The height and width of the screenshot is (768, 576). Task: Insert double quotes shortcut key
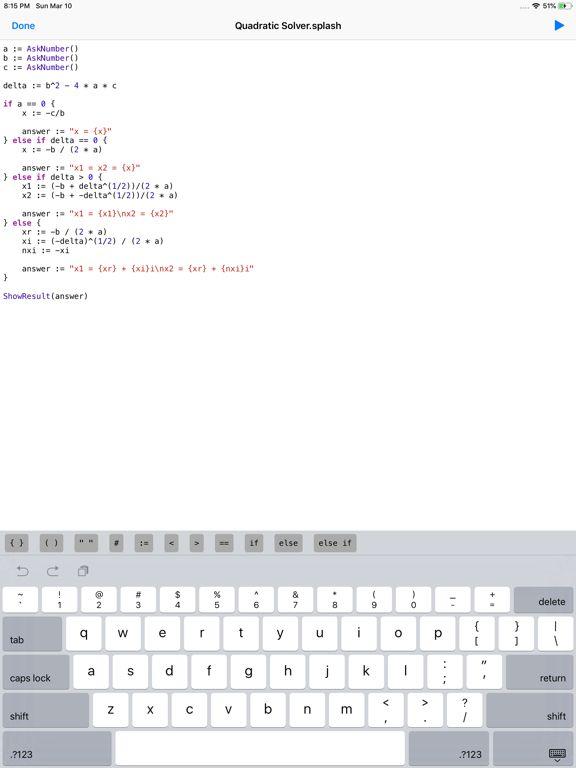[x=86, y=543]
